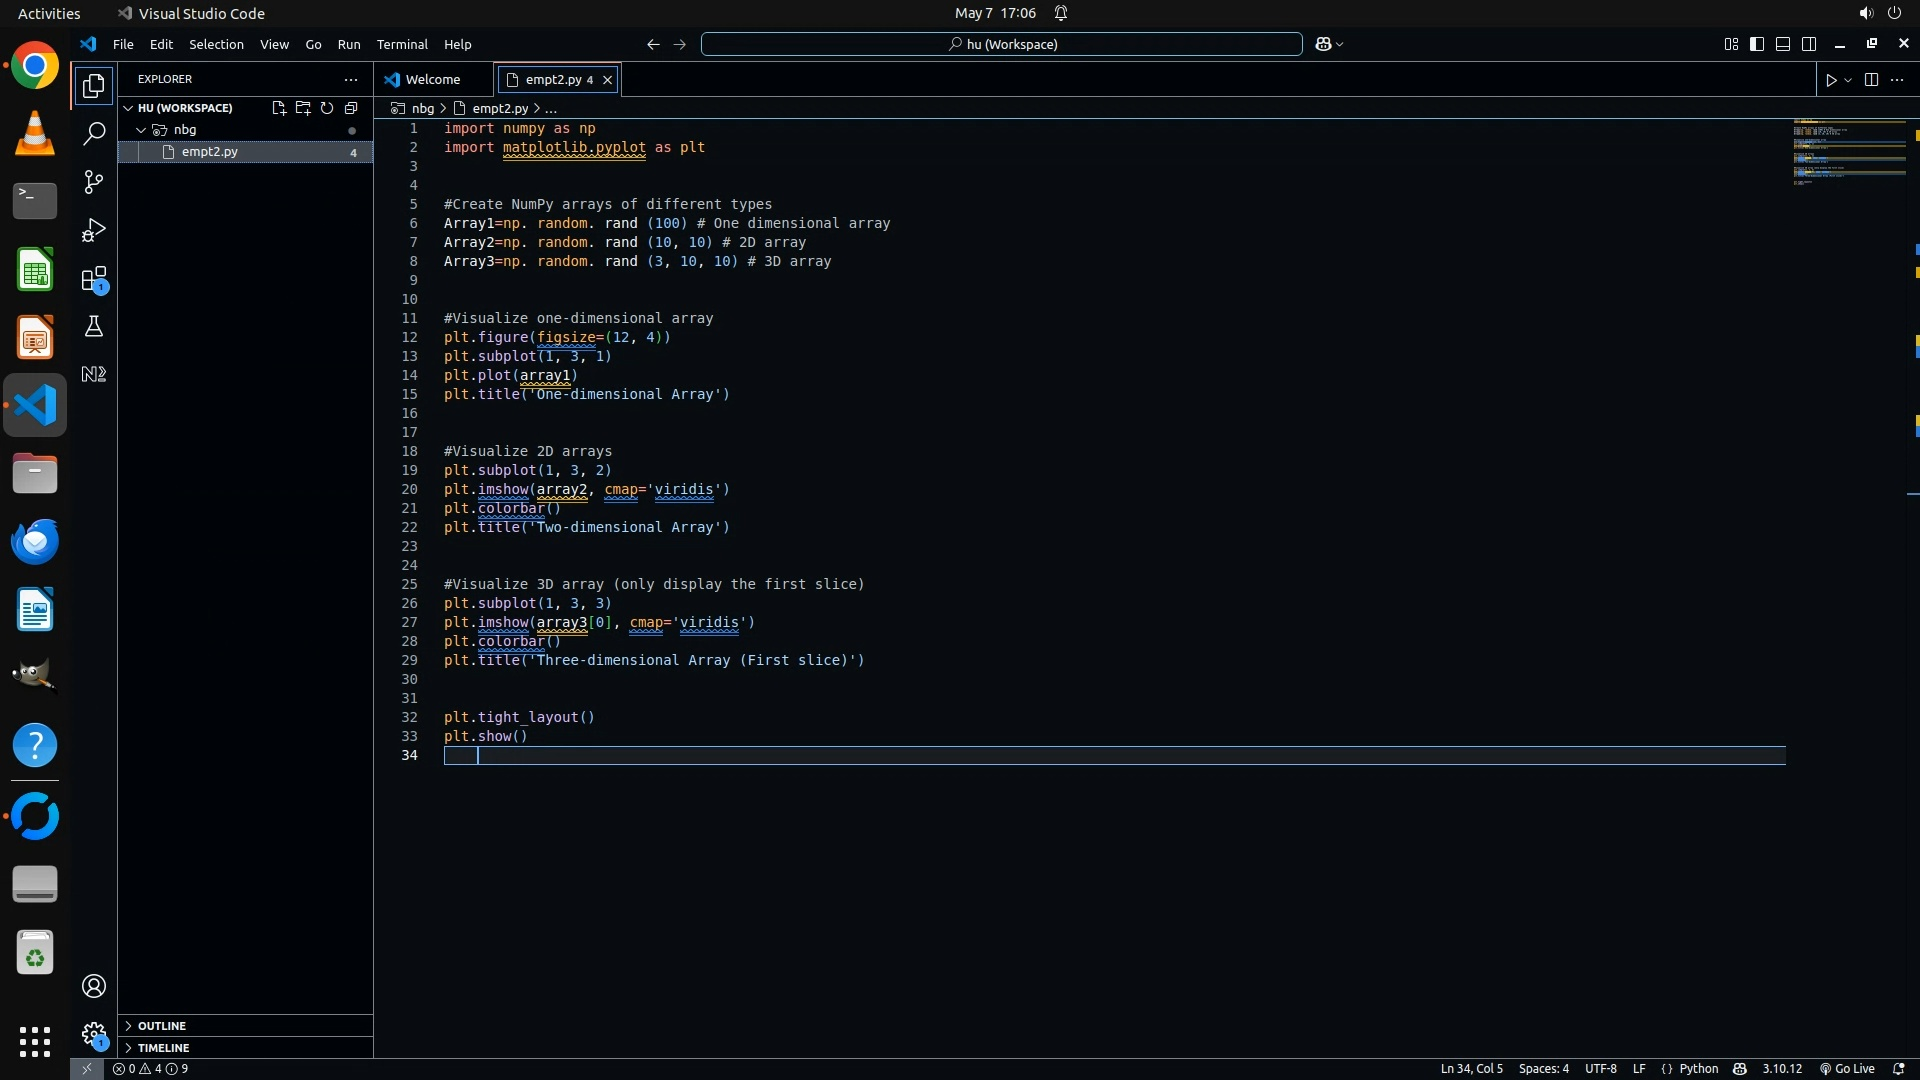1920x1080 pixels.
Task: Expand the OUTLINE section
Action: [x=162, y=1026]
